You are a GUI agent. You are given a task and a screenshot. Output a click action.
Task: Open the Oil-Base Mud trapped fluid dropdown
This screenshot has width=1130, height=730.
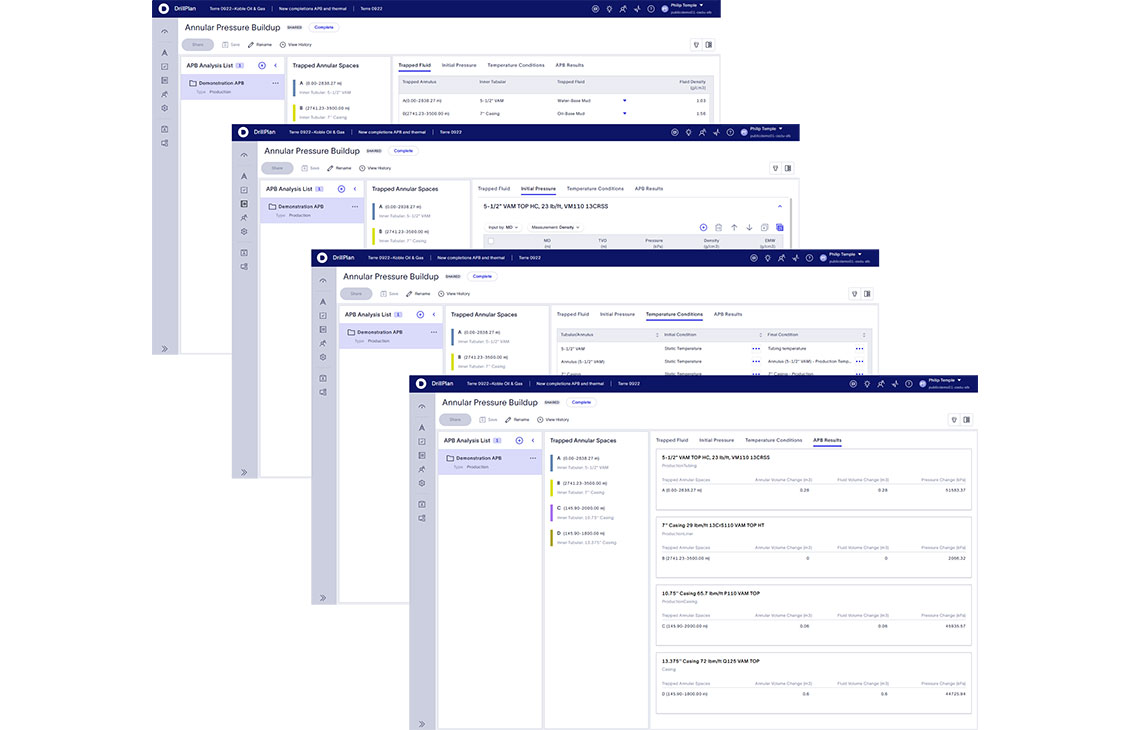[625, 114]
